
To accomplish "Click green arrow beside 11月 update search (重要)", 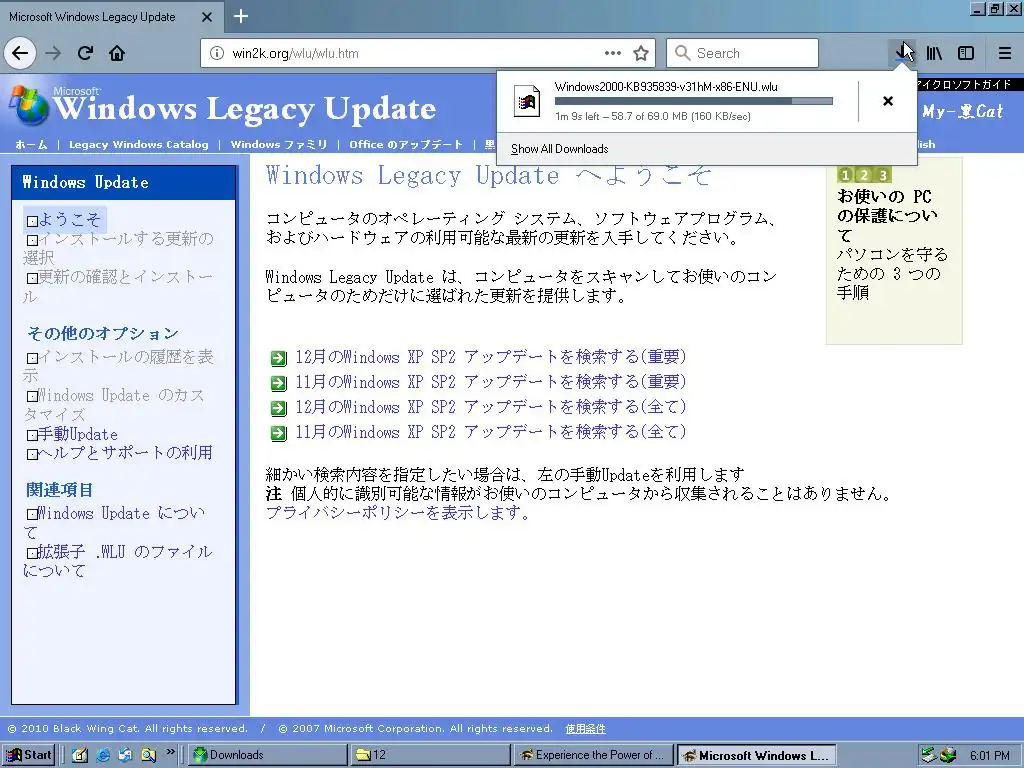I will pyautogui.click(x=279, y=383).
